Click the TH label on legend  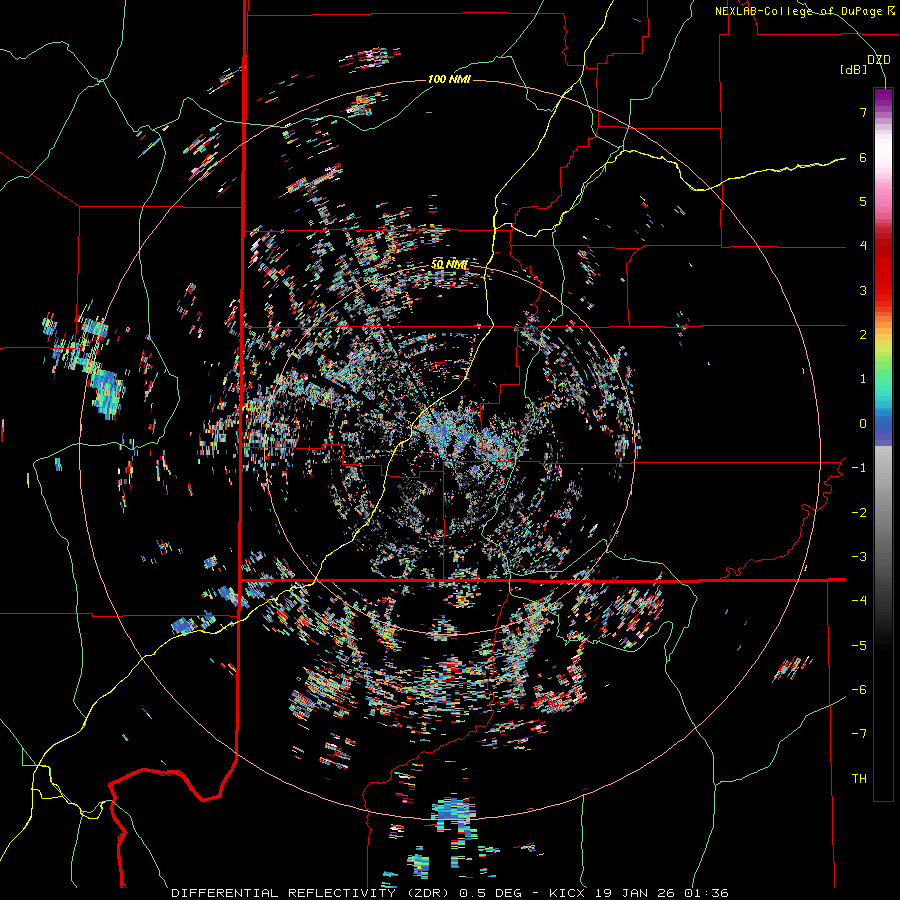point(859,779)
